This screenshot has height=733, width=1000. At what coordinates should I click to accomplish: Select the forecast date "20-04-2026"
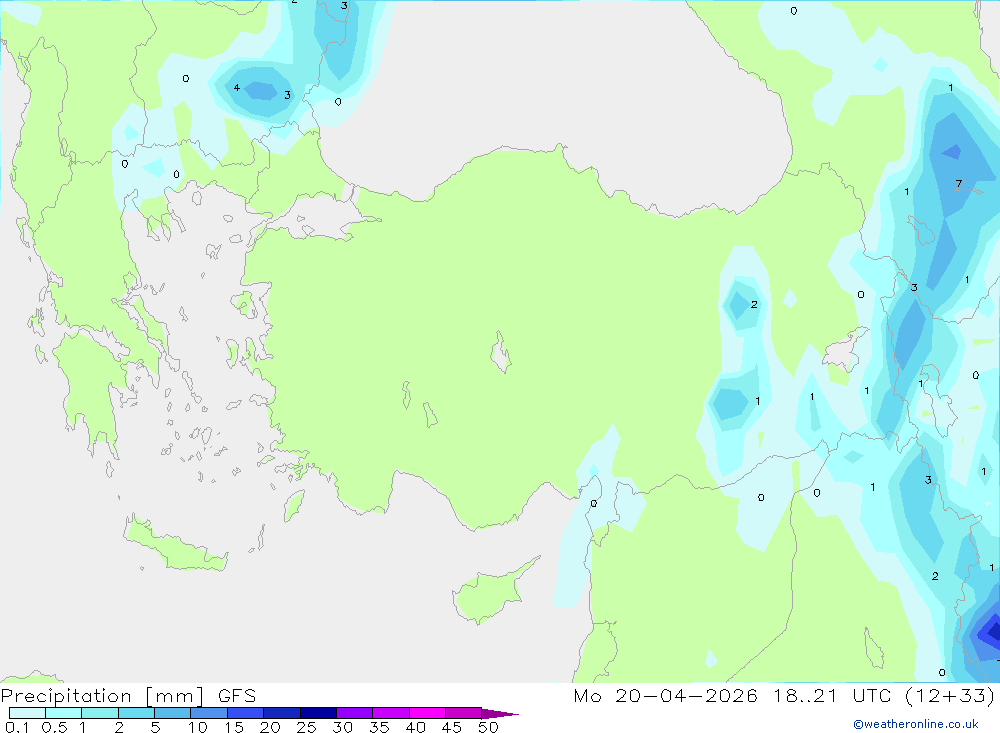[686, 695]
